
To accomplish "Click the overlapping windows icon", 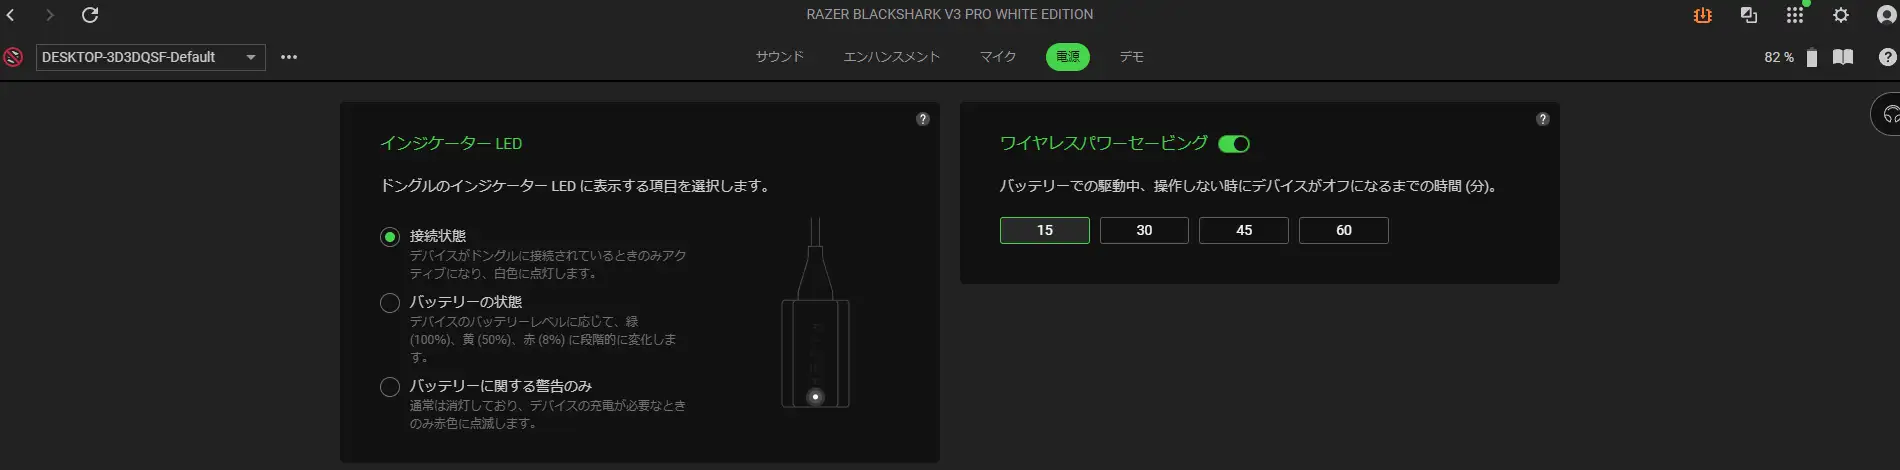I will (1749, 15).
